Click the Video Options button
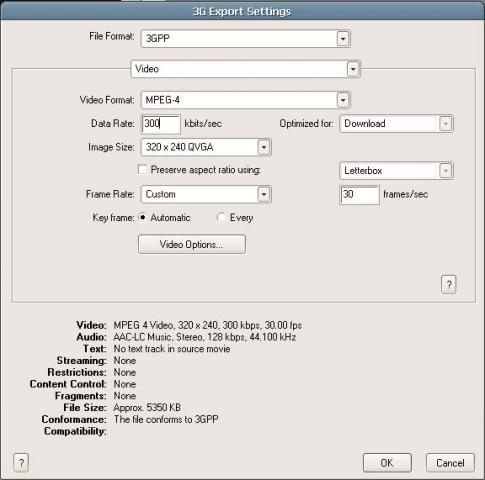Image resolution: width=485 pixels, height=480 pixels. (192, 244)
